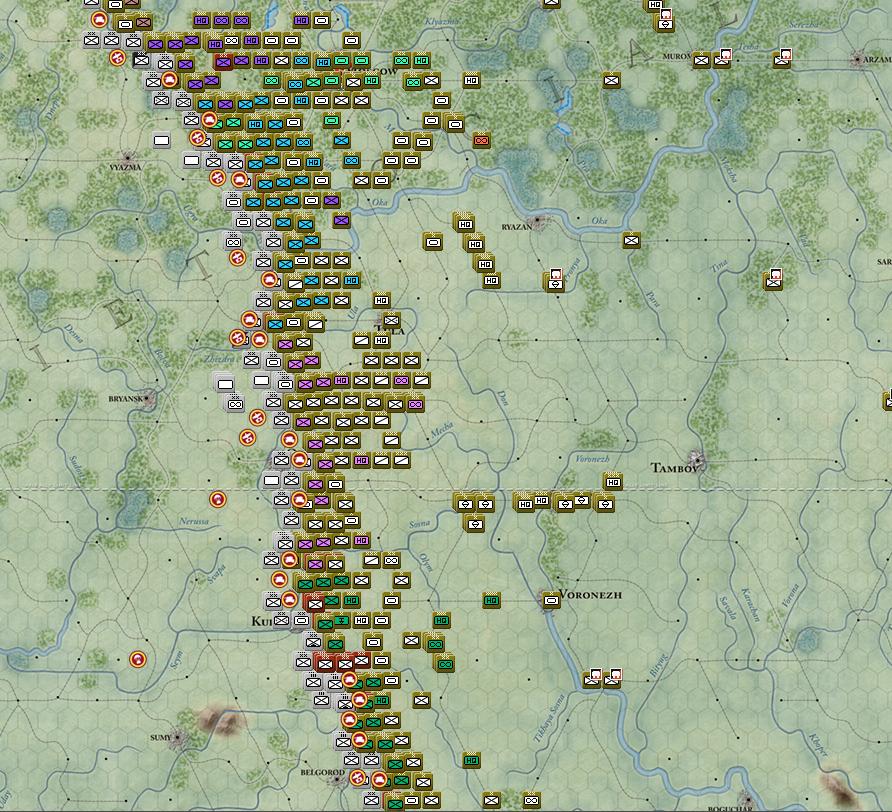Viewport: 892px width, 812px height.
Task: Click the Bryansk city symbol
Action: pos(149,398)
